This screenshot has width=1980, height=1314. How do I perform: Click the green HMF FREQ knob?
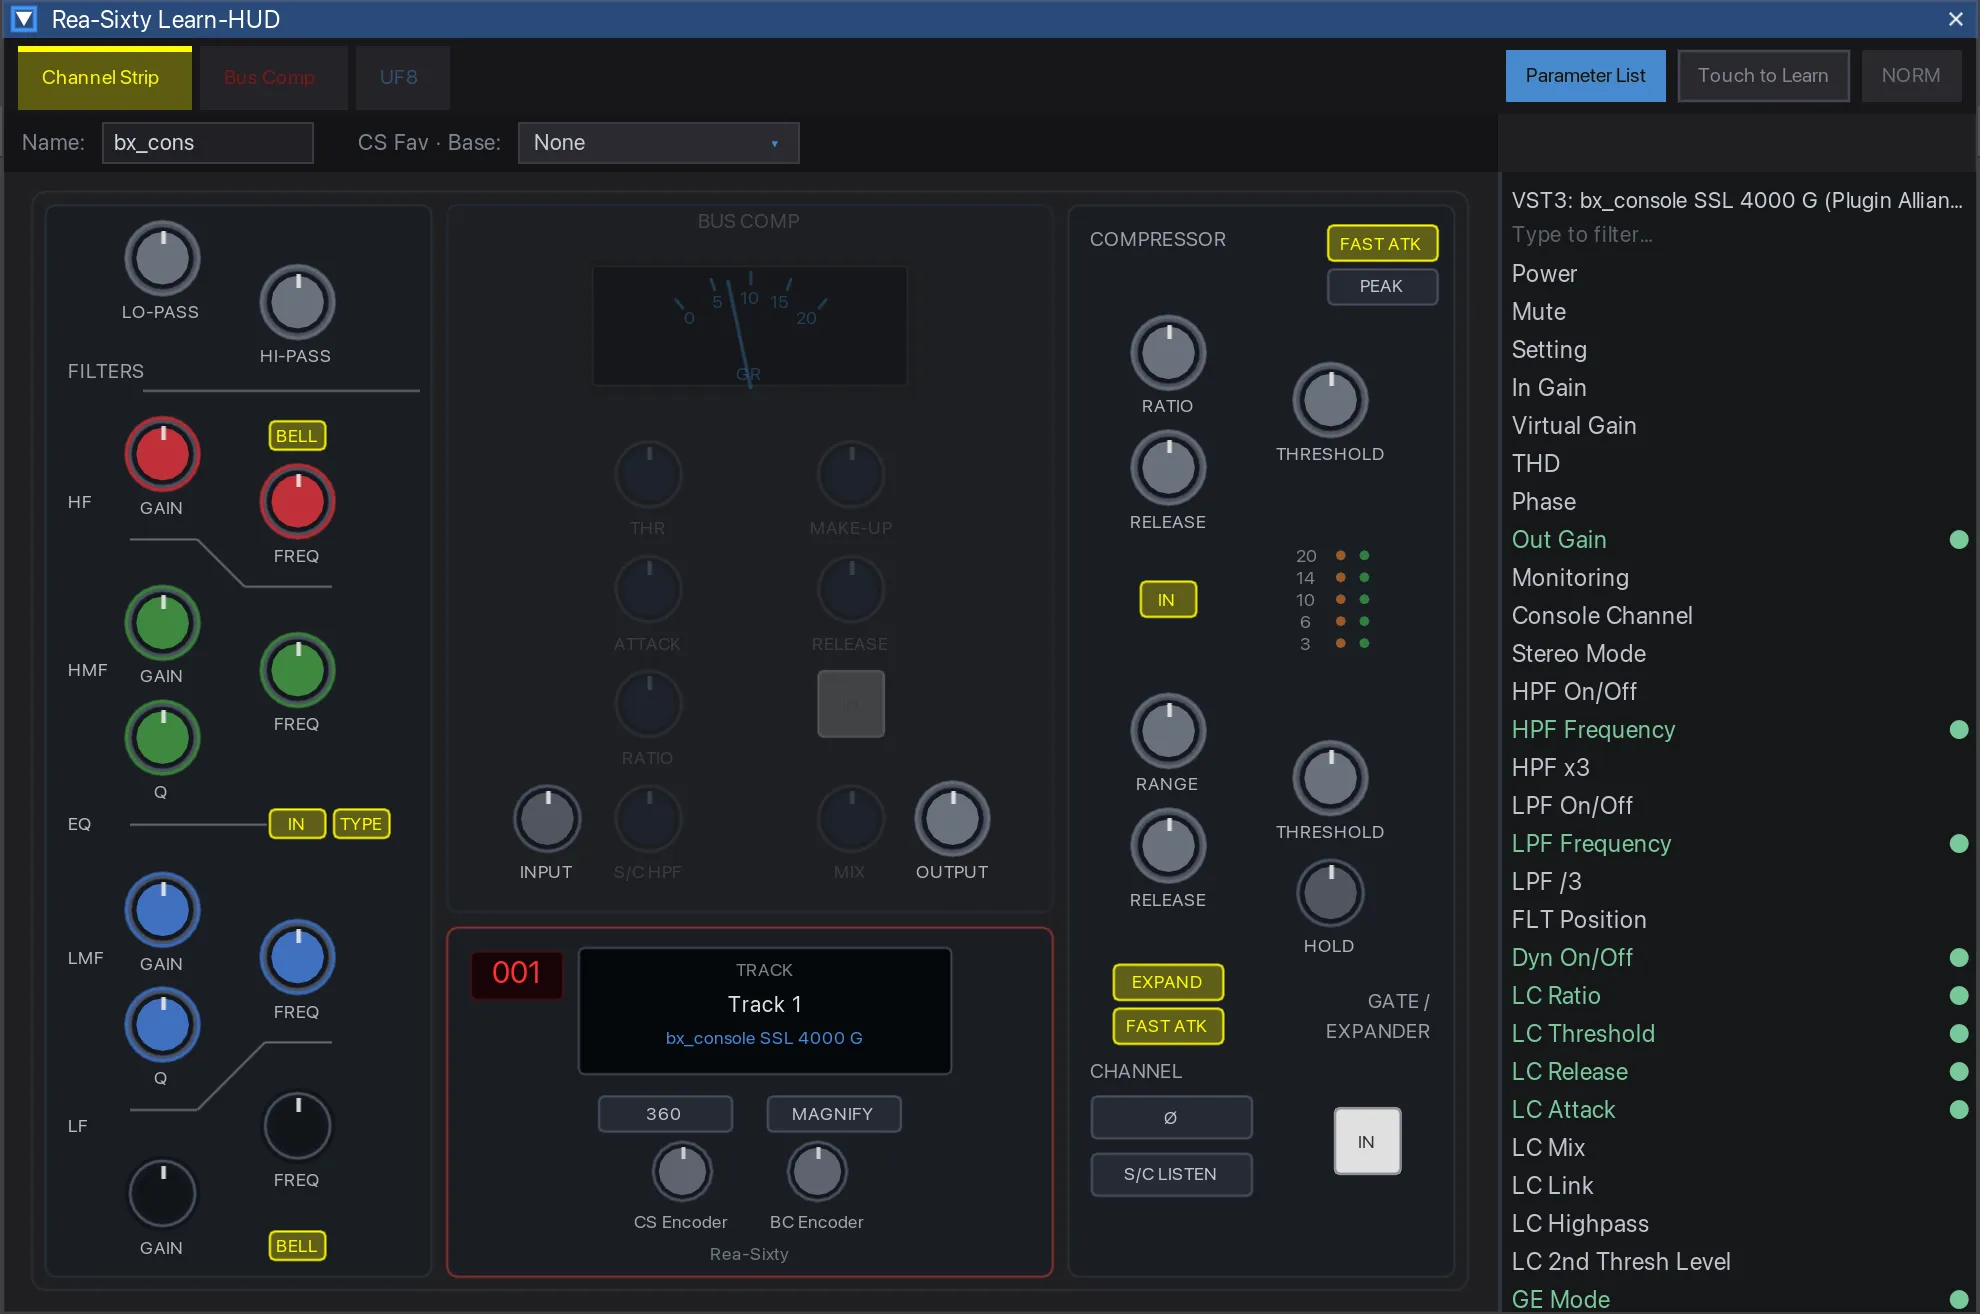[297, 669]
